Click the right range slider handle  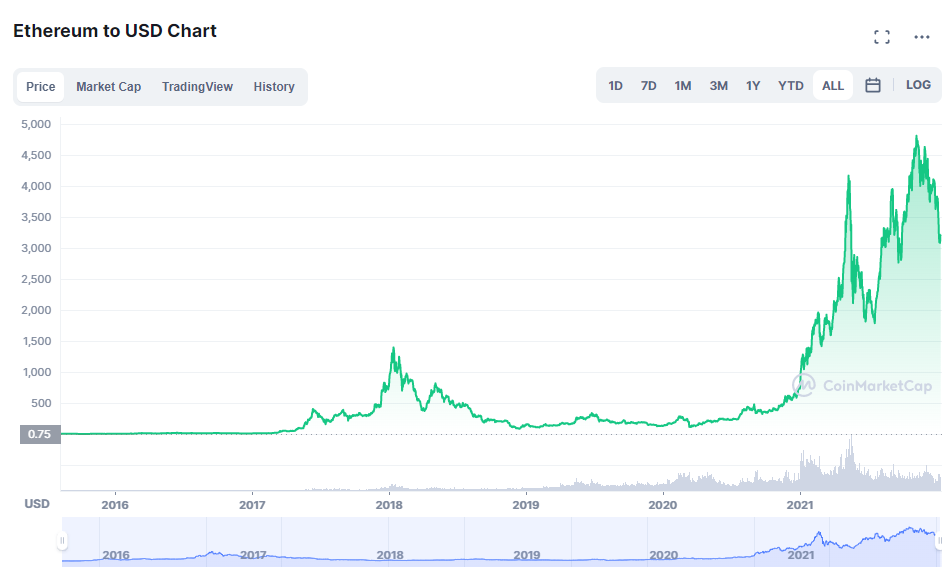click(940, 541)
